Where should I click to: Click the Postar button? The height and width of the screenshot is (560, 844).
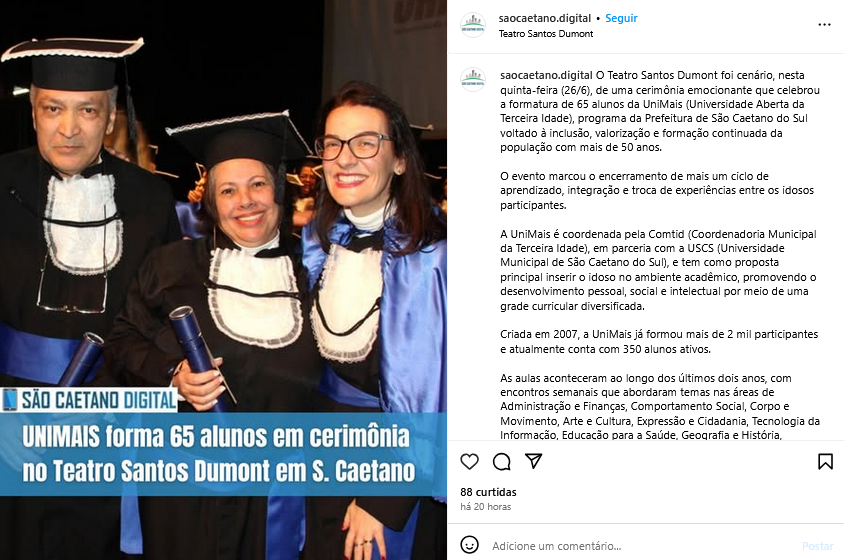click(817, 546)
